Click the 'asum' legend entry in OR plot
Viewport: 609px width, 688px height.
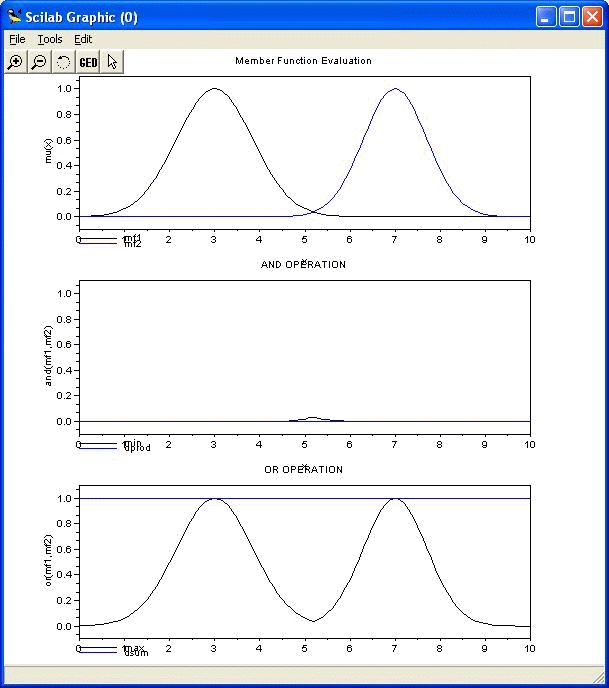pos(136,654)
